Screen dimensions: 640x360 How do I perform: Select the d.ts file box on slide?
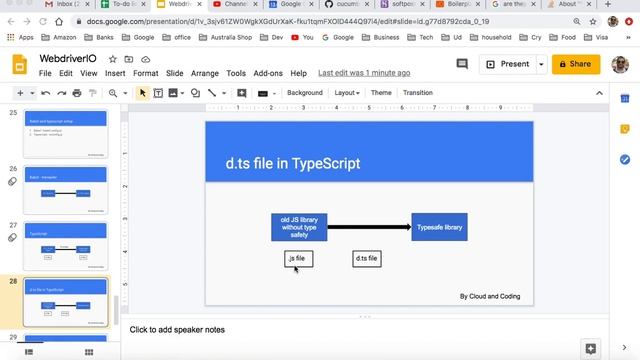[367, 259]
